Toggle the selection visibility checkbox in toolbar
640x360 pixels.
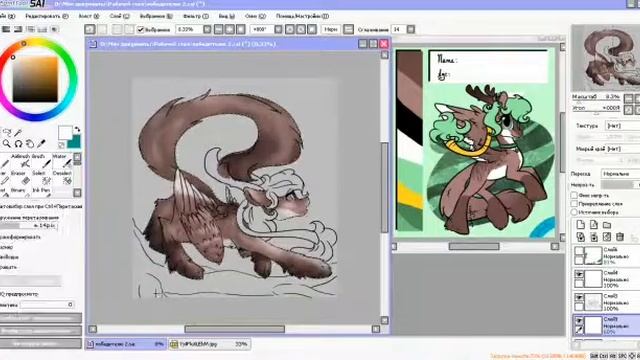pos(141,29)
